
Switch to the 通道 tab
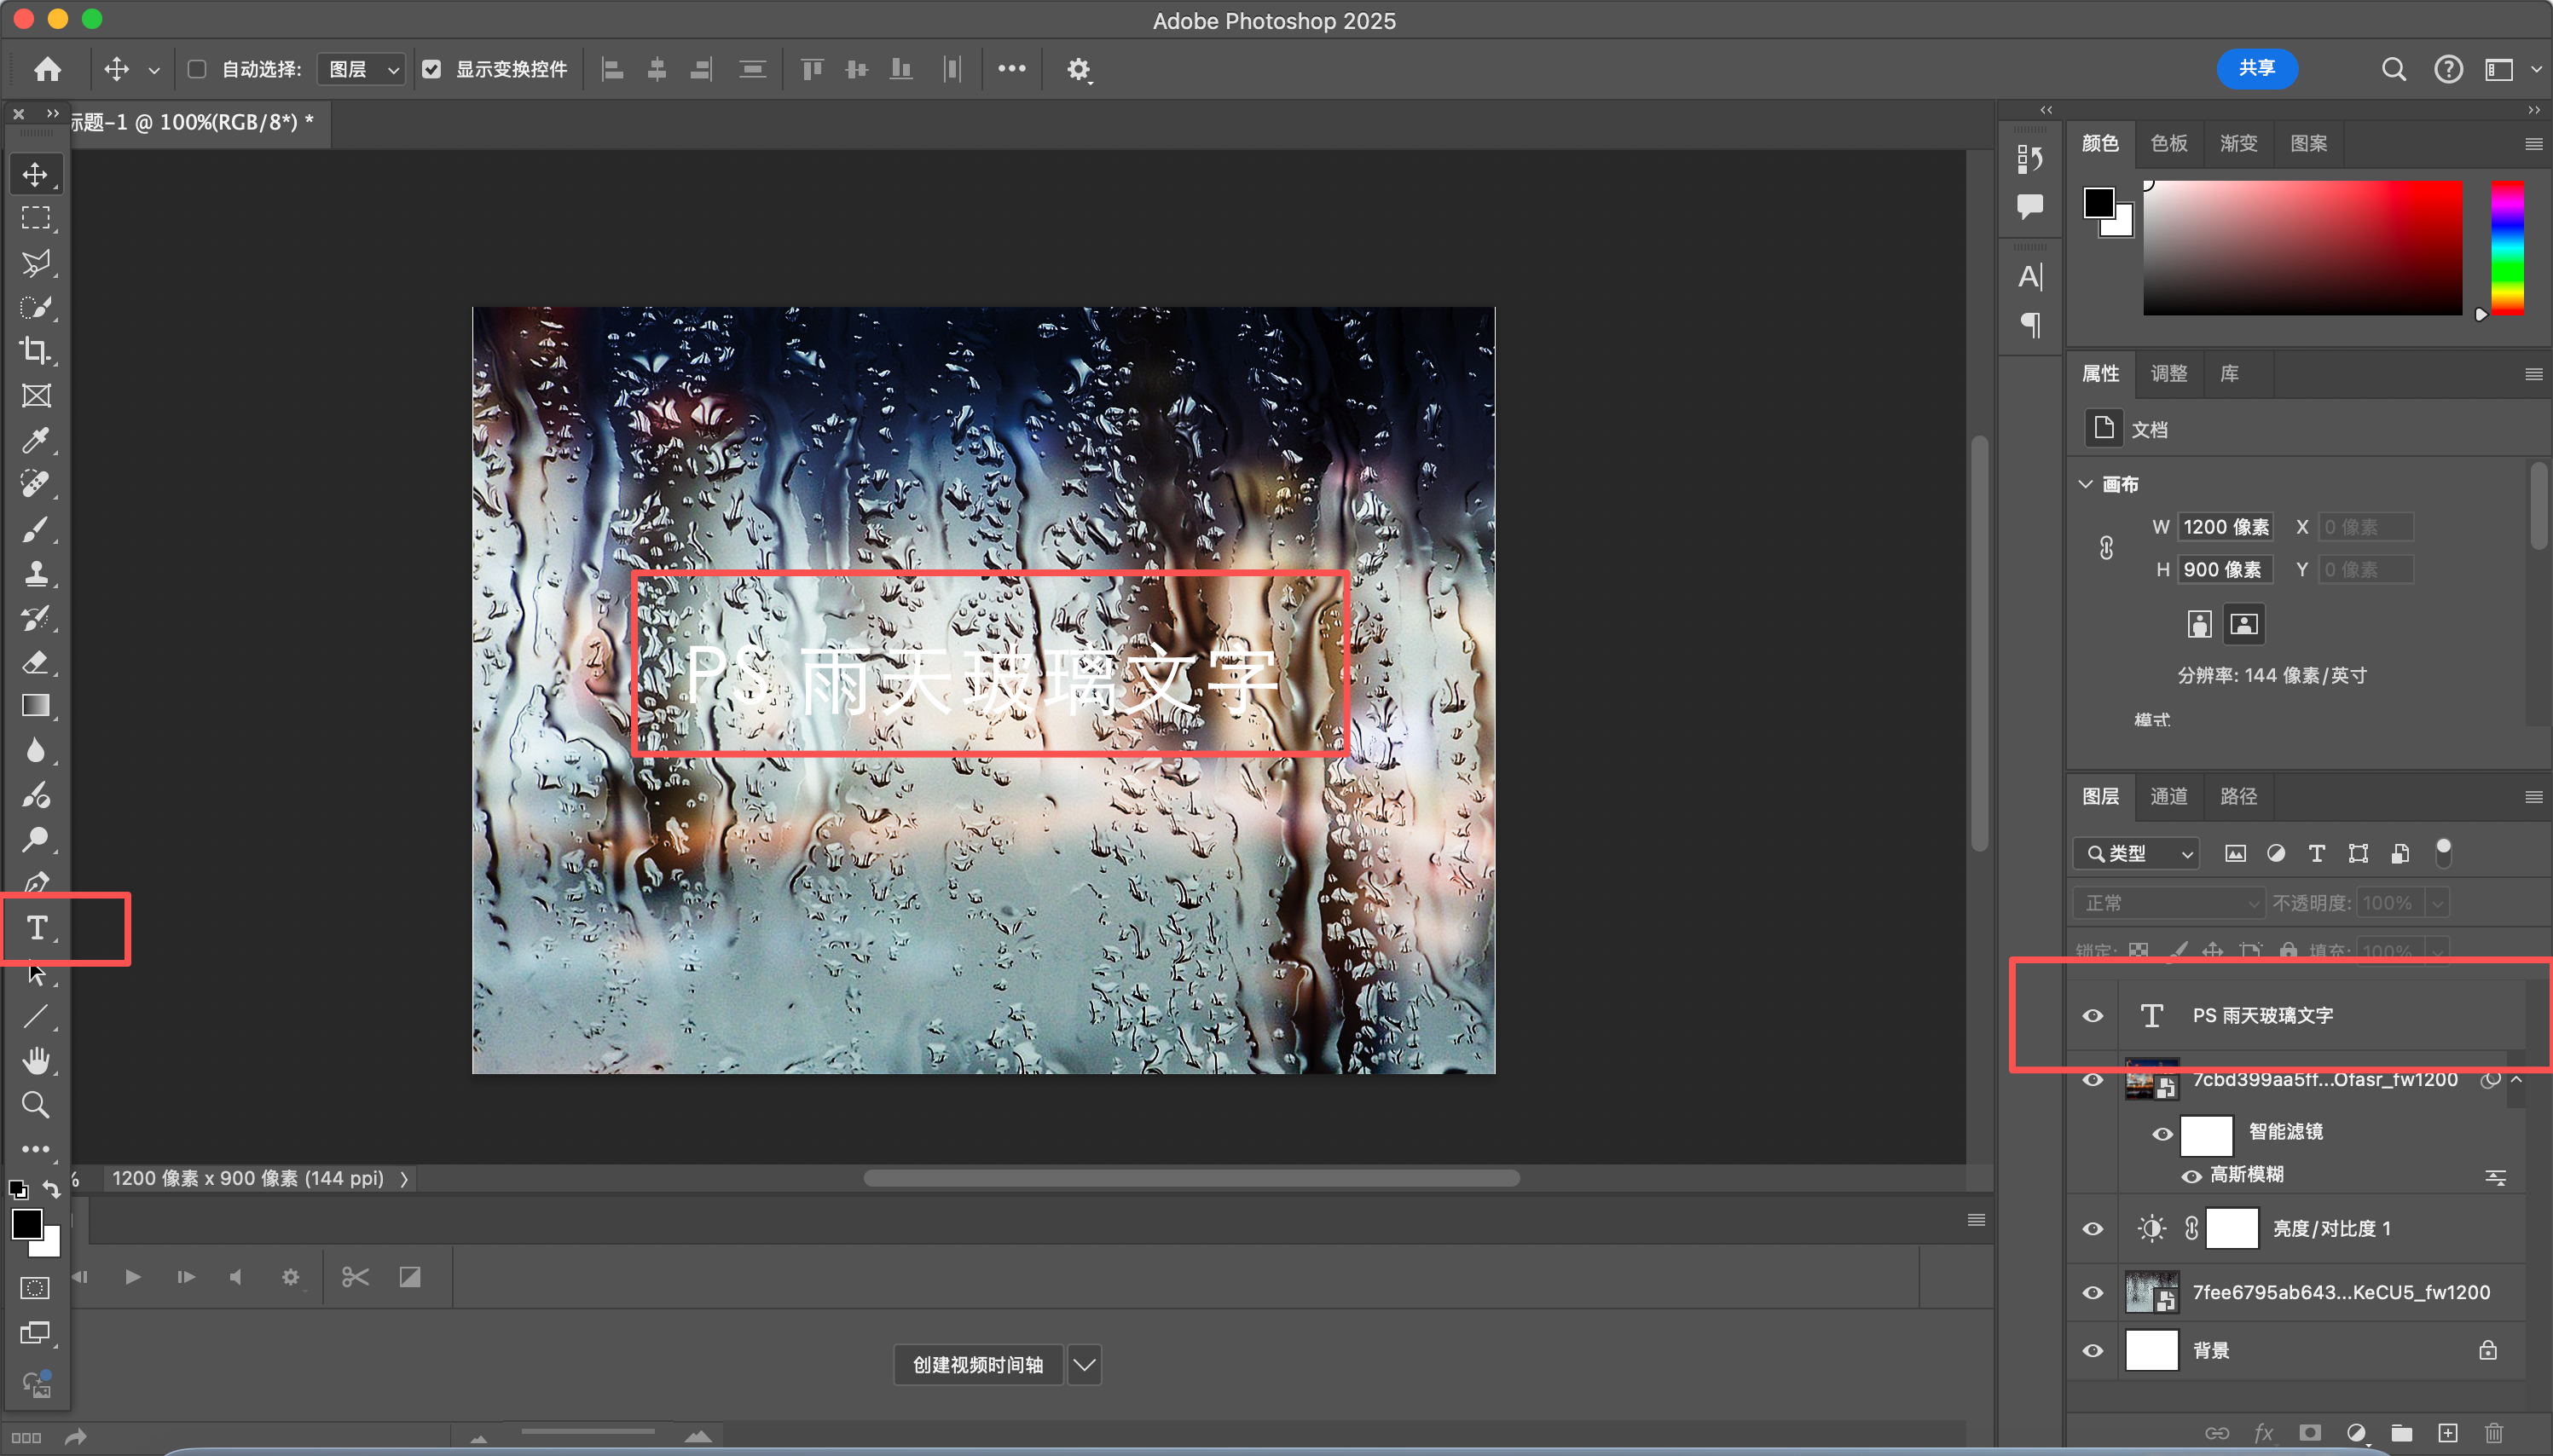(2168, 796)
